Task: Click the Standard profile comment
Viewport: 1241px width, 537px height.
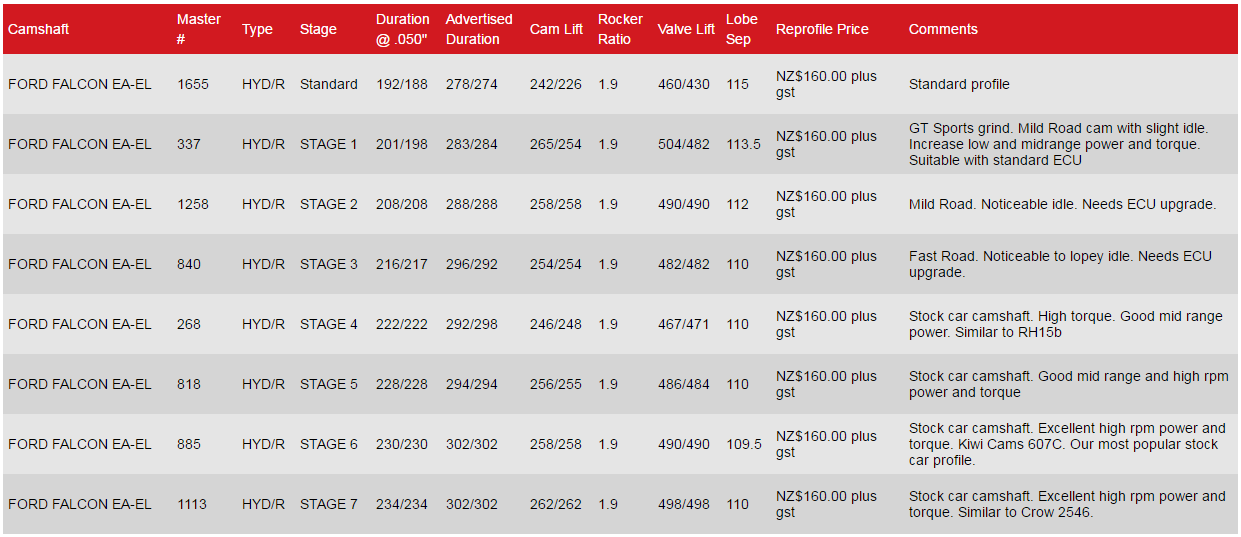Action: click(959, 84)
